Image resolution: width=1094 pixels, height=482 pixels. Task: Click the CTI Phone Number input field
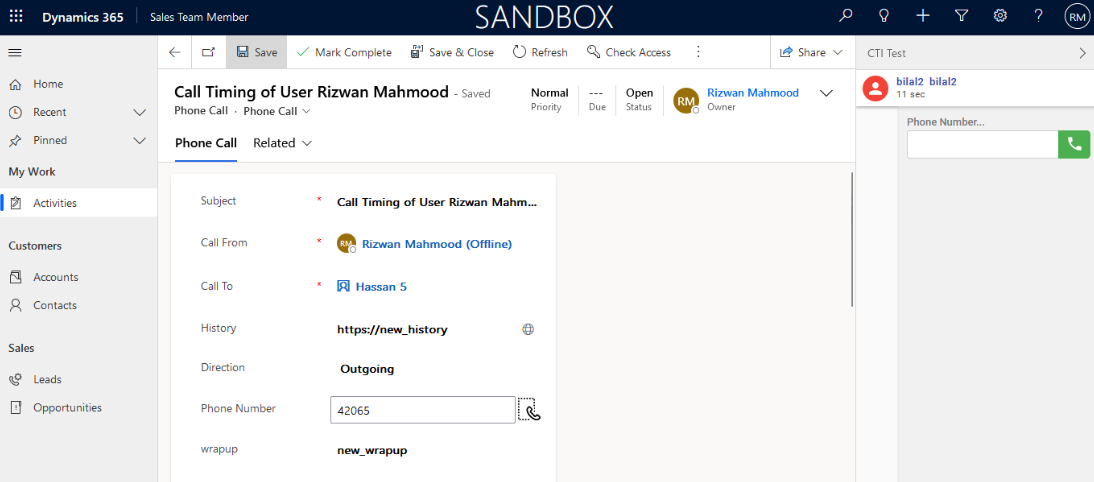[981, 144]
